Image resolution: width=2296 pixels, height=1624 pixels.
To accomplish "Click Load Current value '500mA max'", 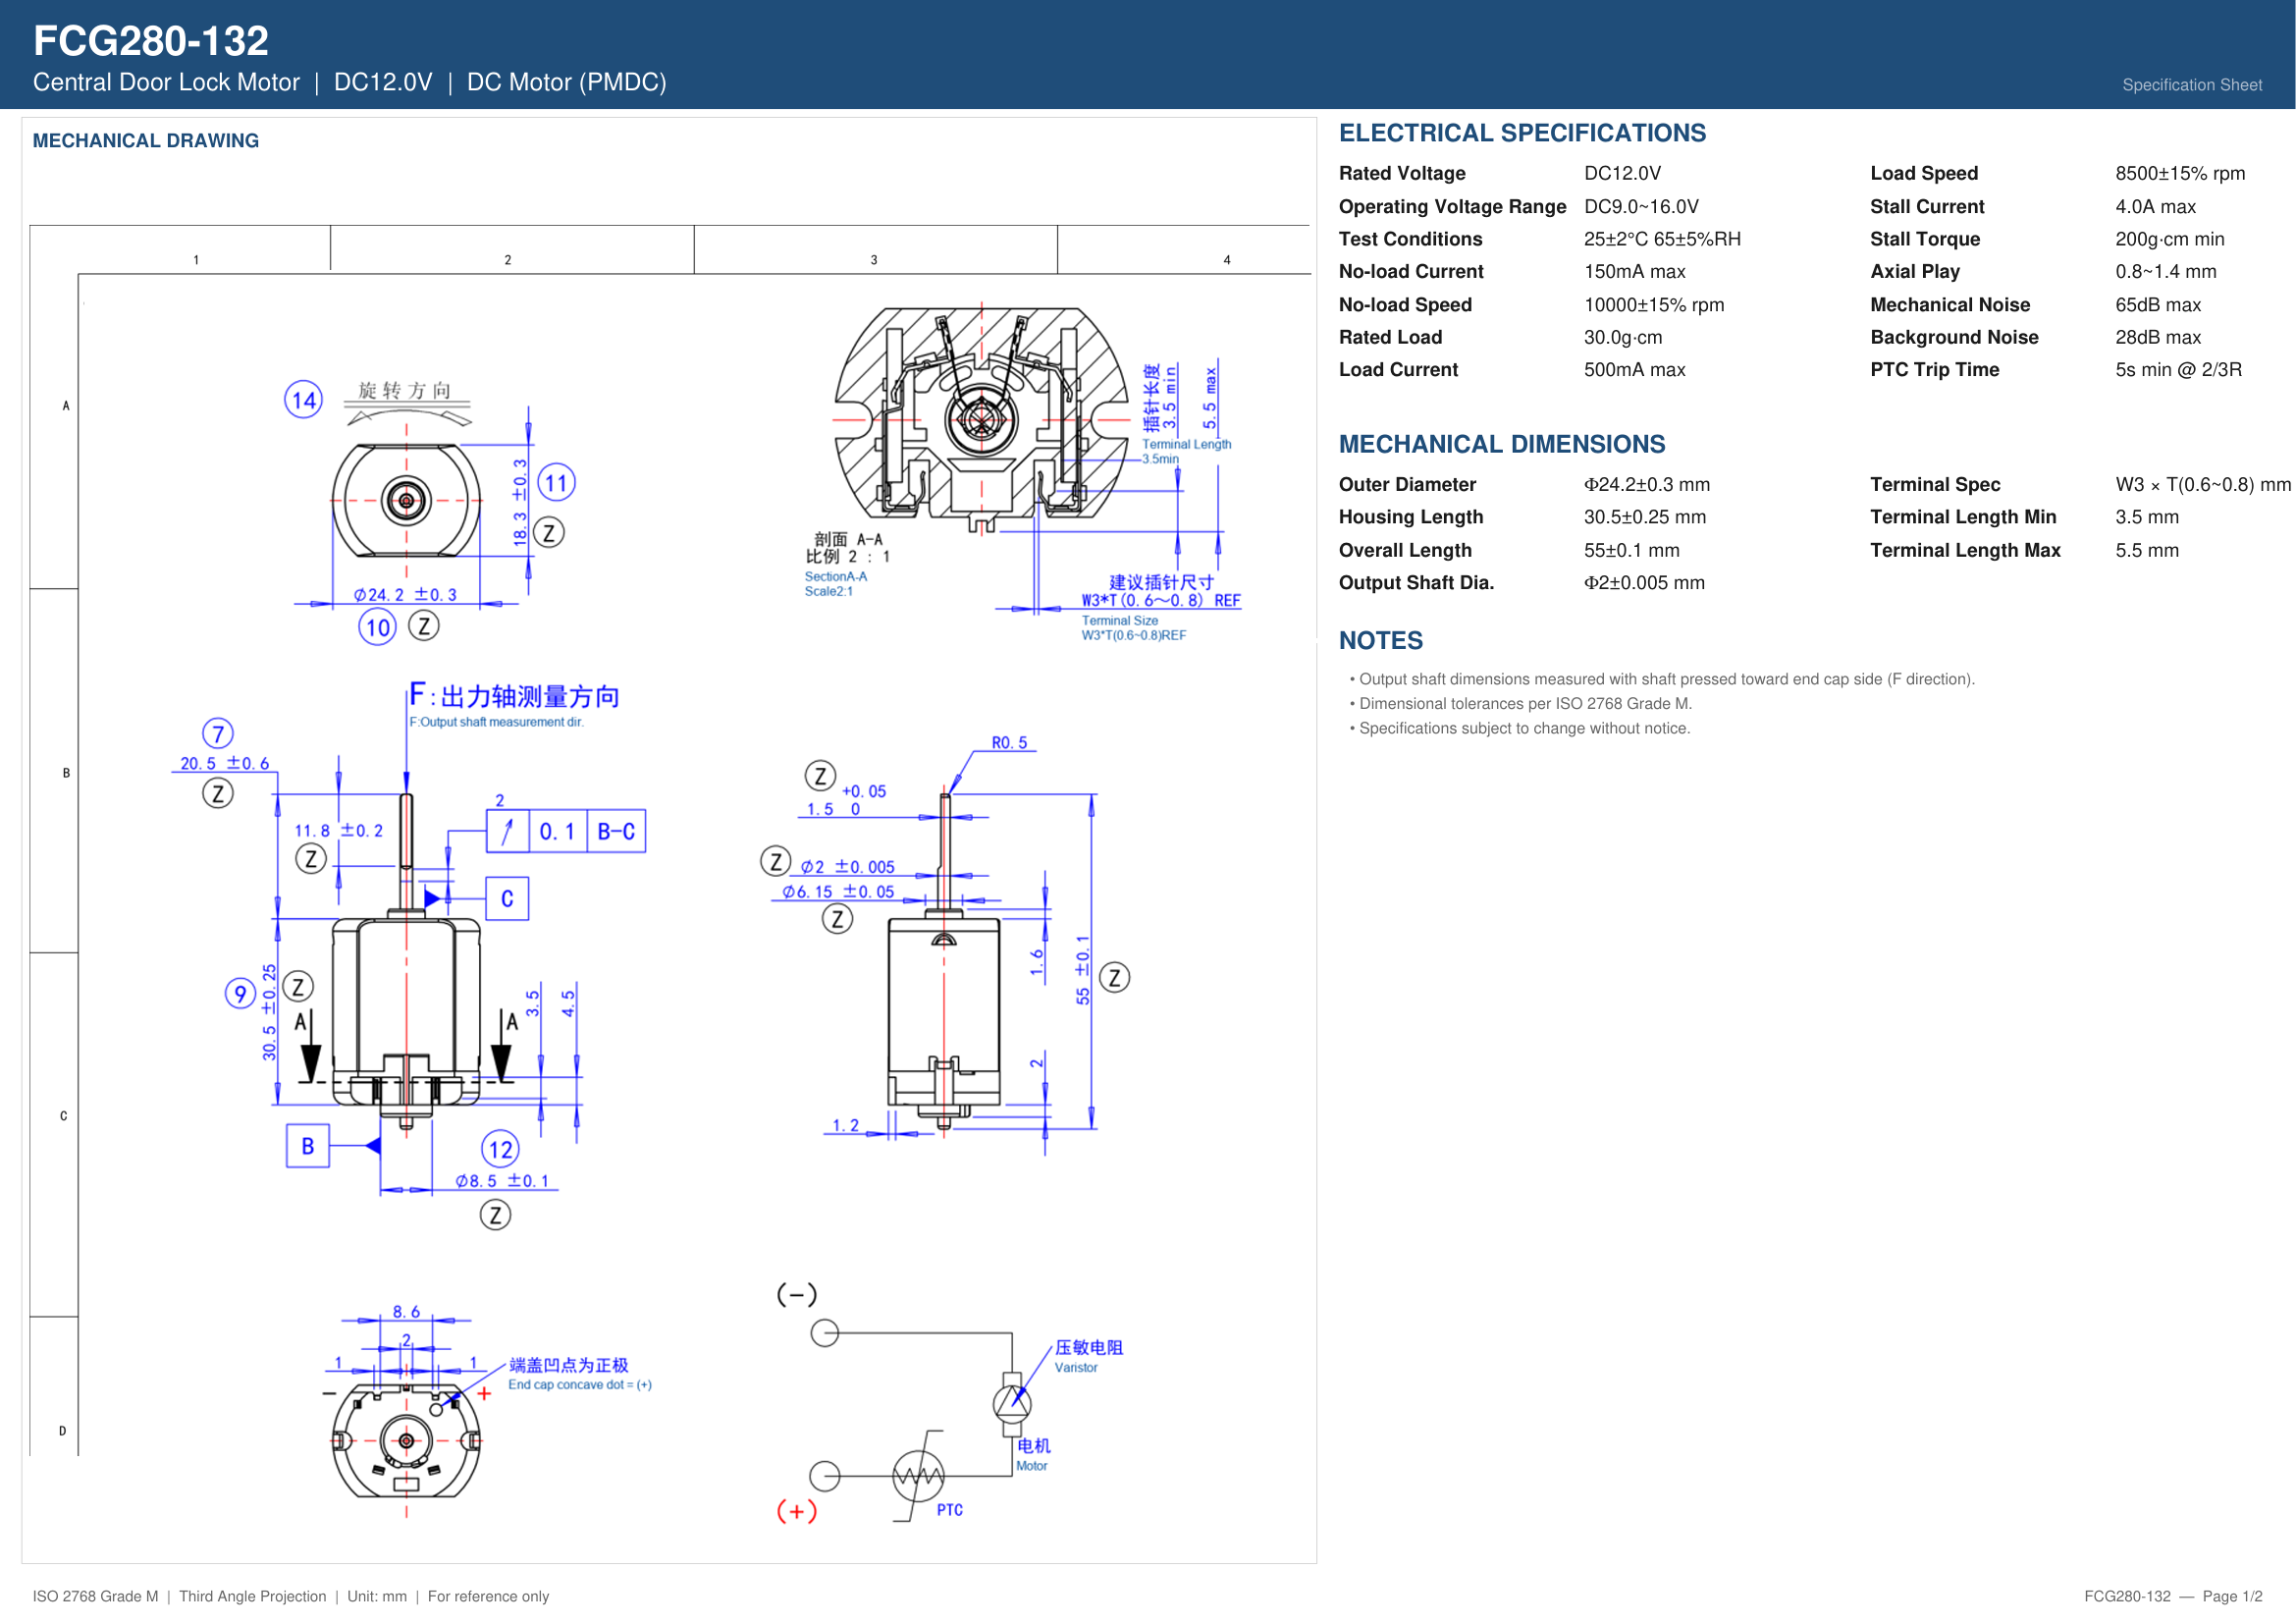I will point(1634,369).
